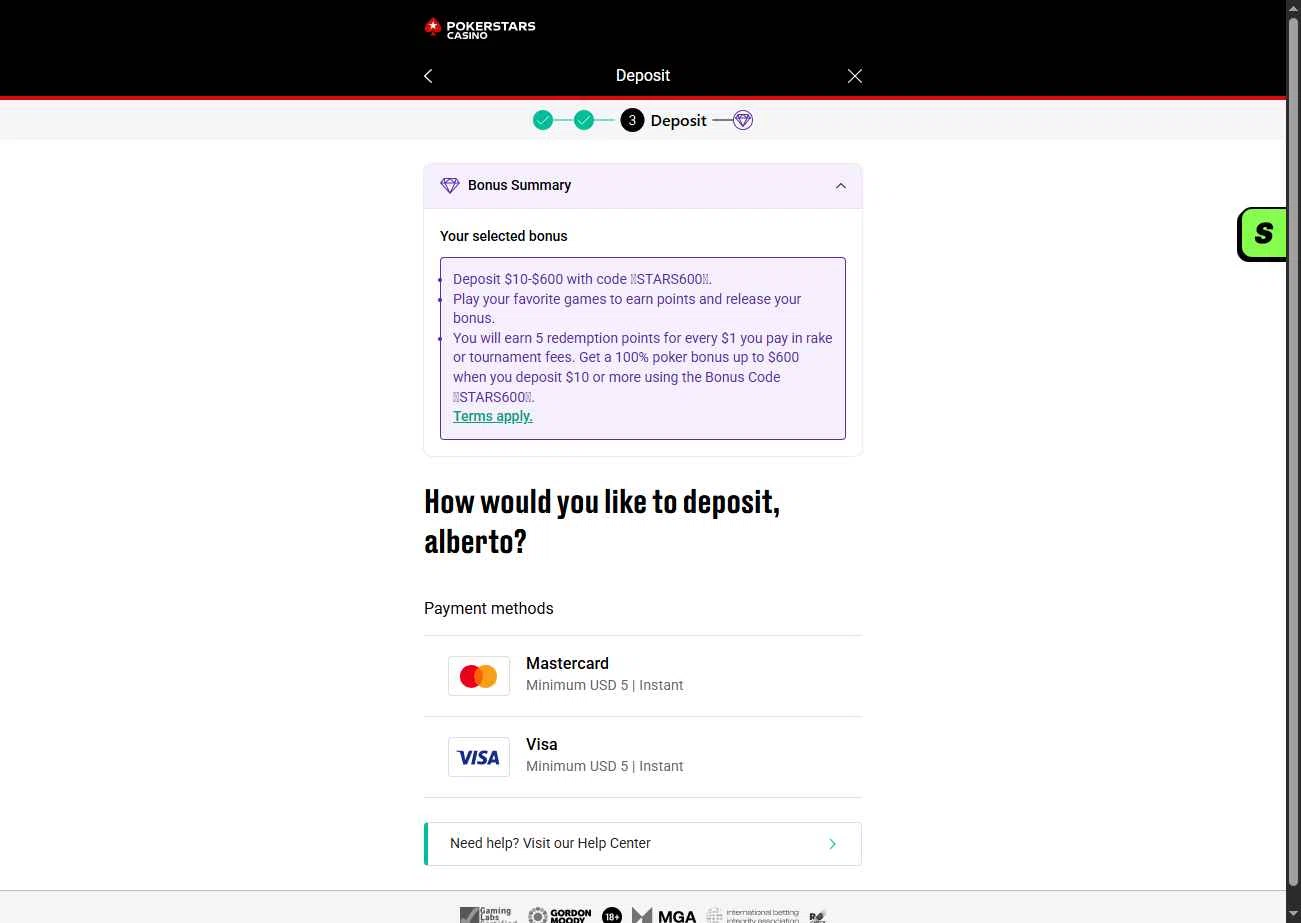This screenshot has height=923, width=1301.
Task: Click the second completed step checkmark
Action: (584, 120)
